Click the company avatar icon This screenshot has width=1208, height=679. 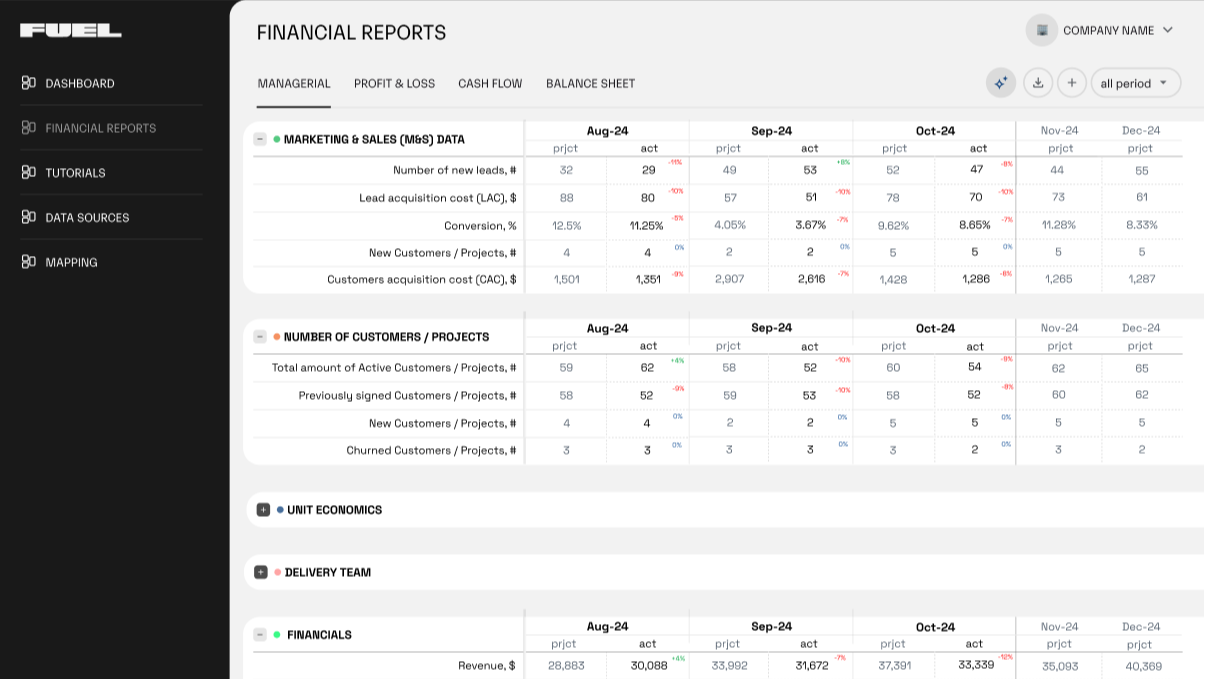click(1042, 30)
